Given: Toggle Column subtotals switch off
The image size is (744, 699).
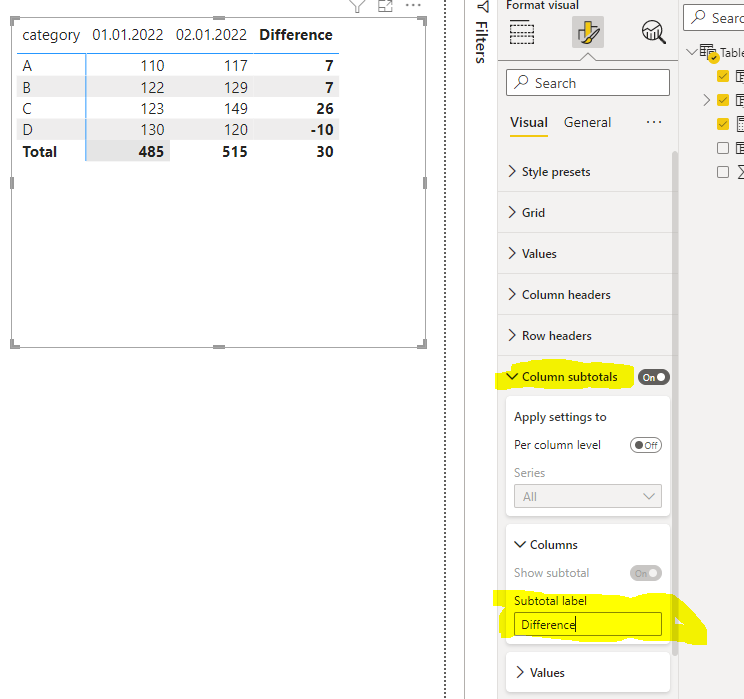Looking at the screenshot, I should coord(654,377).
